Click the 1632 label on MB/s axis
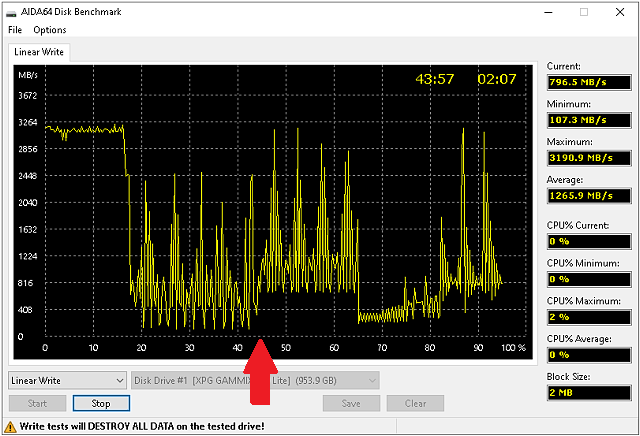The image size is (640, 436). [x=27, y=230]
